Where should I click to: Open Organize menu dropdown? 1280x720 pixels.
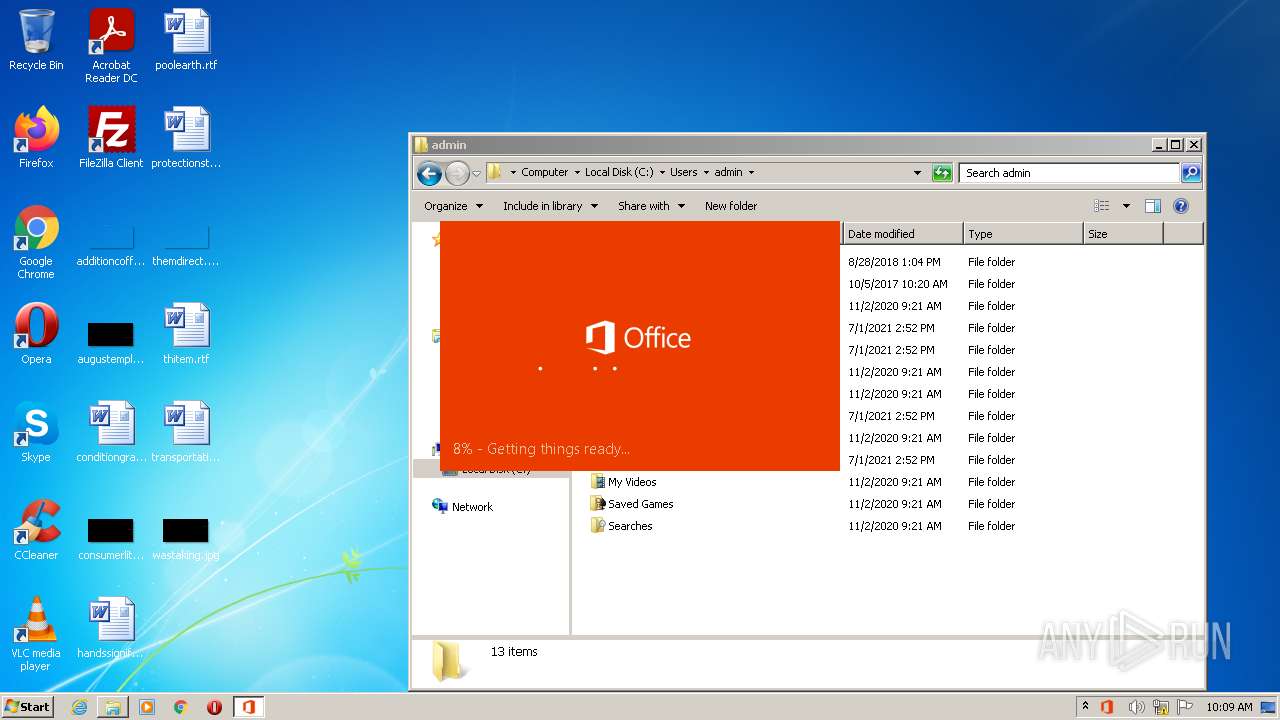pyautogui.click(x=453, y=206)
